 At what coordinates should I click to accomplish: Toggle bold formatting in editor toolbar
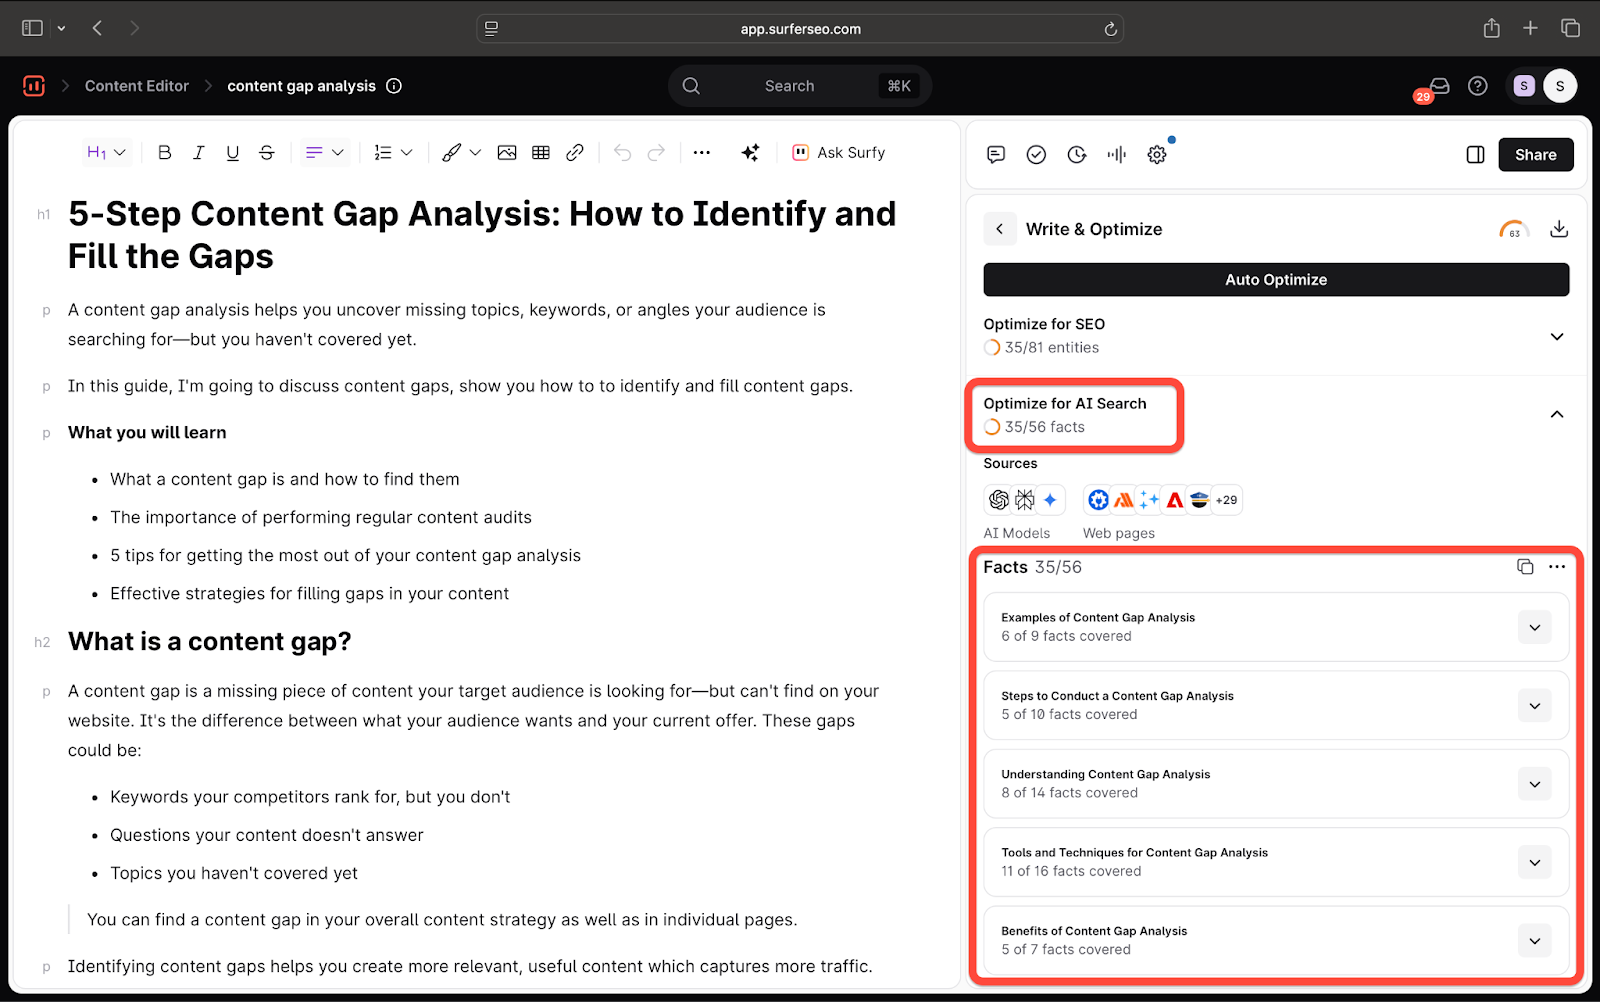(165, 153)
